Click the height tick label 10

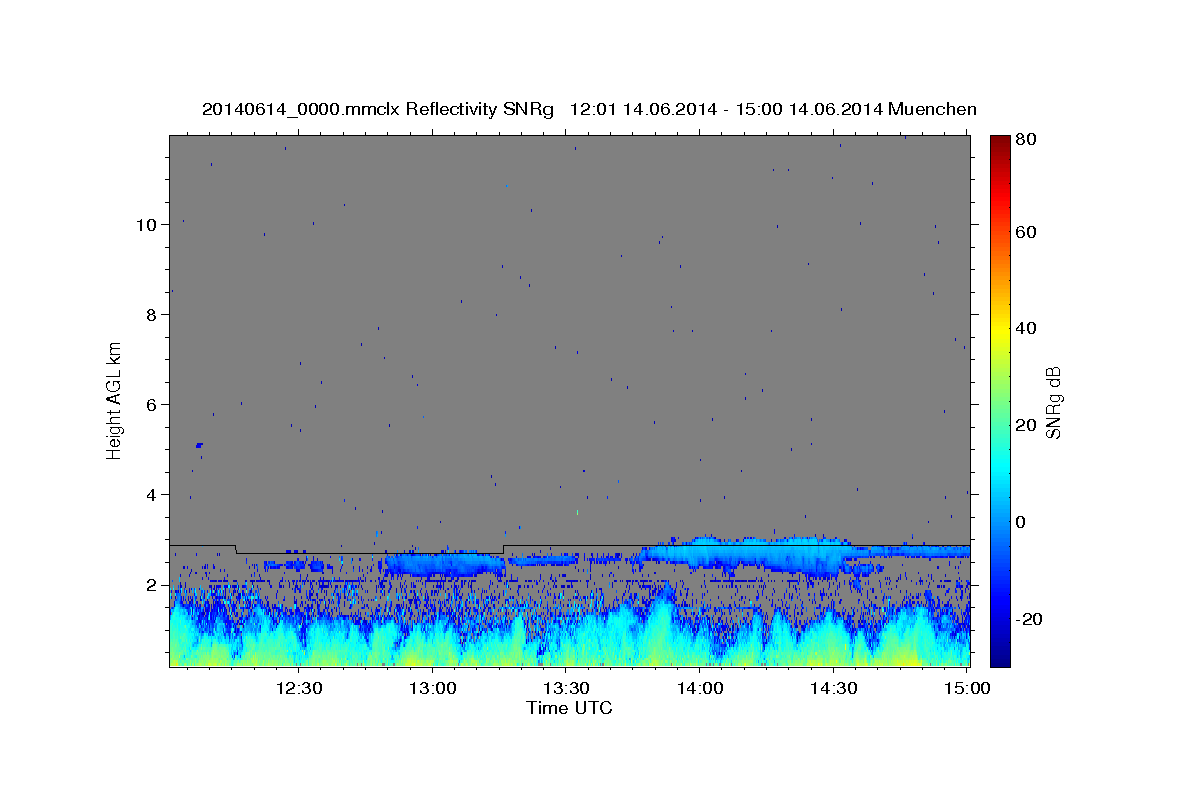coord(146,224)
